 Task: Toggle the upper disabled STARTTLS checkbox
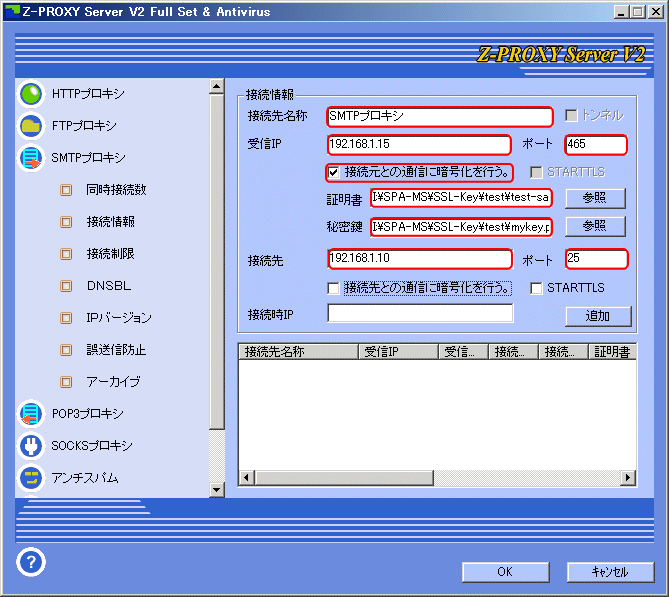click(536, 172)
